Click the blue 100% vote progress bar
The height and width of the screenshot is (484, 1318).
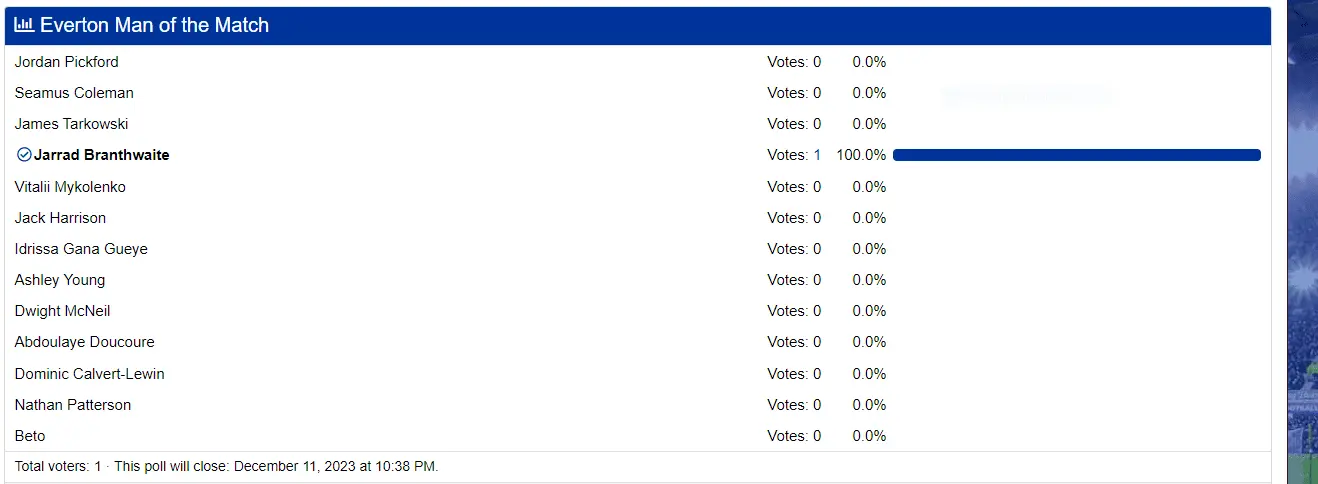pyautogui.click(x=1076, y=155)
